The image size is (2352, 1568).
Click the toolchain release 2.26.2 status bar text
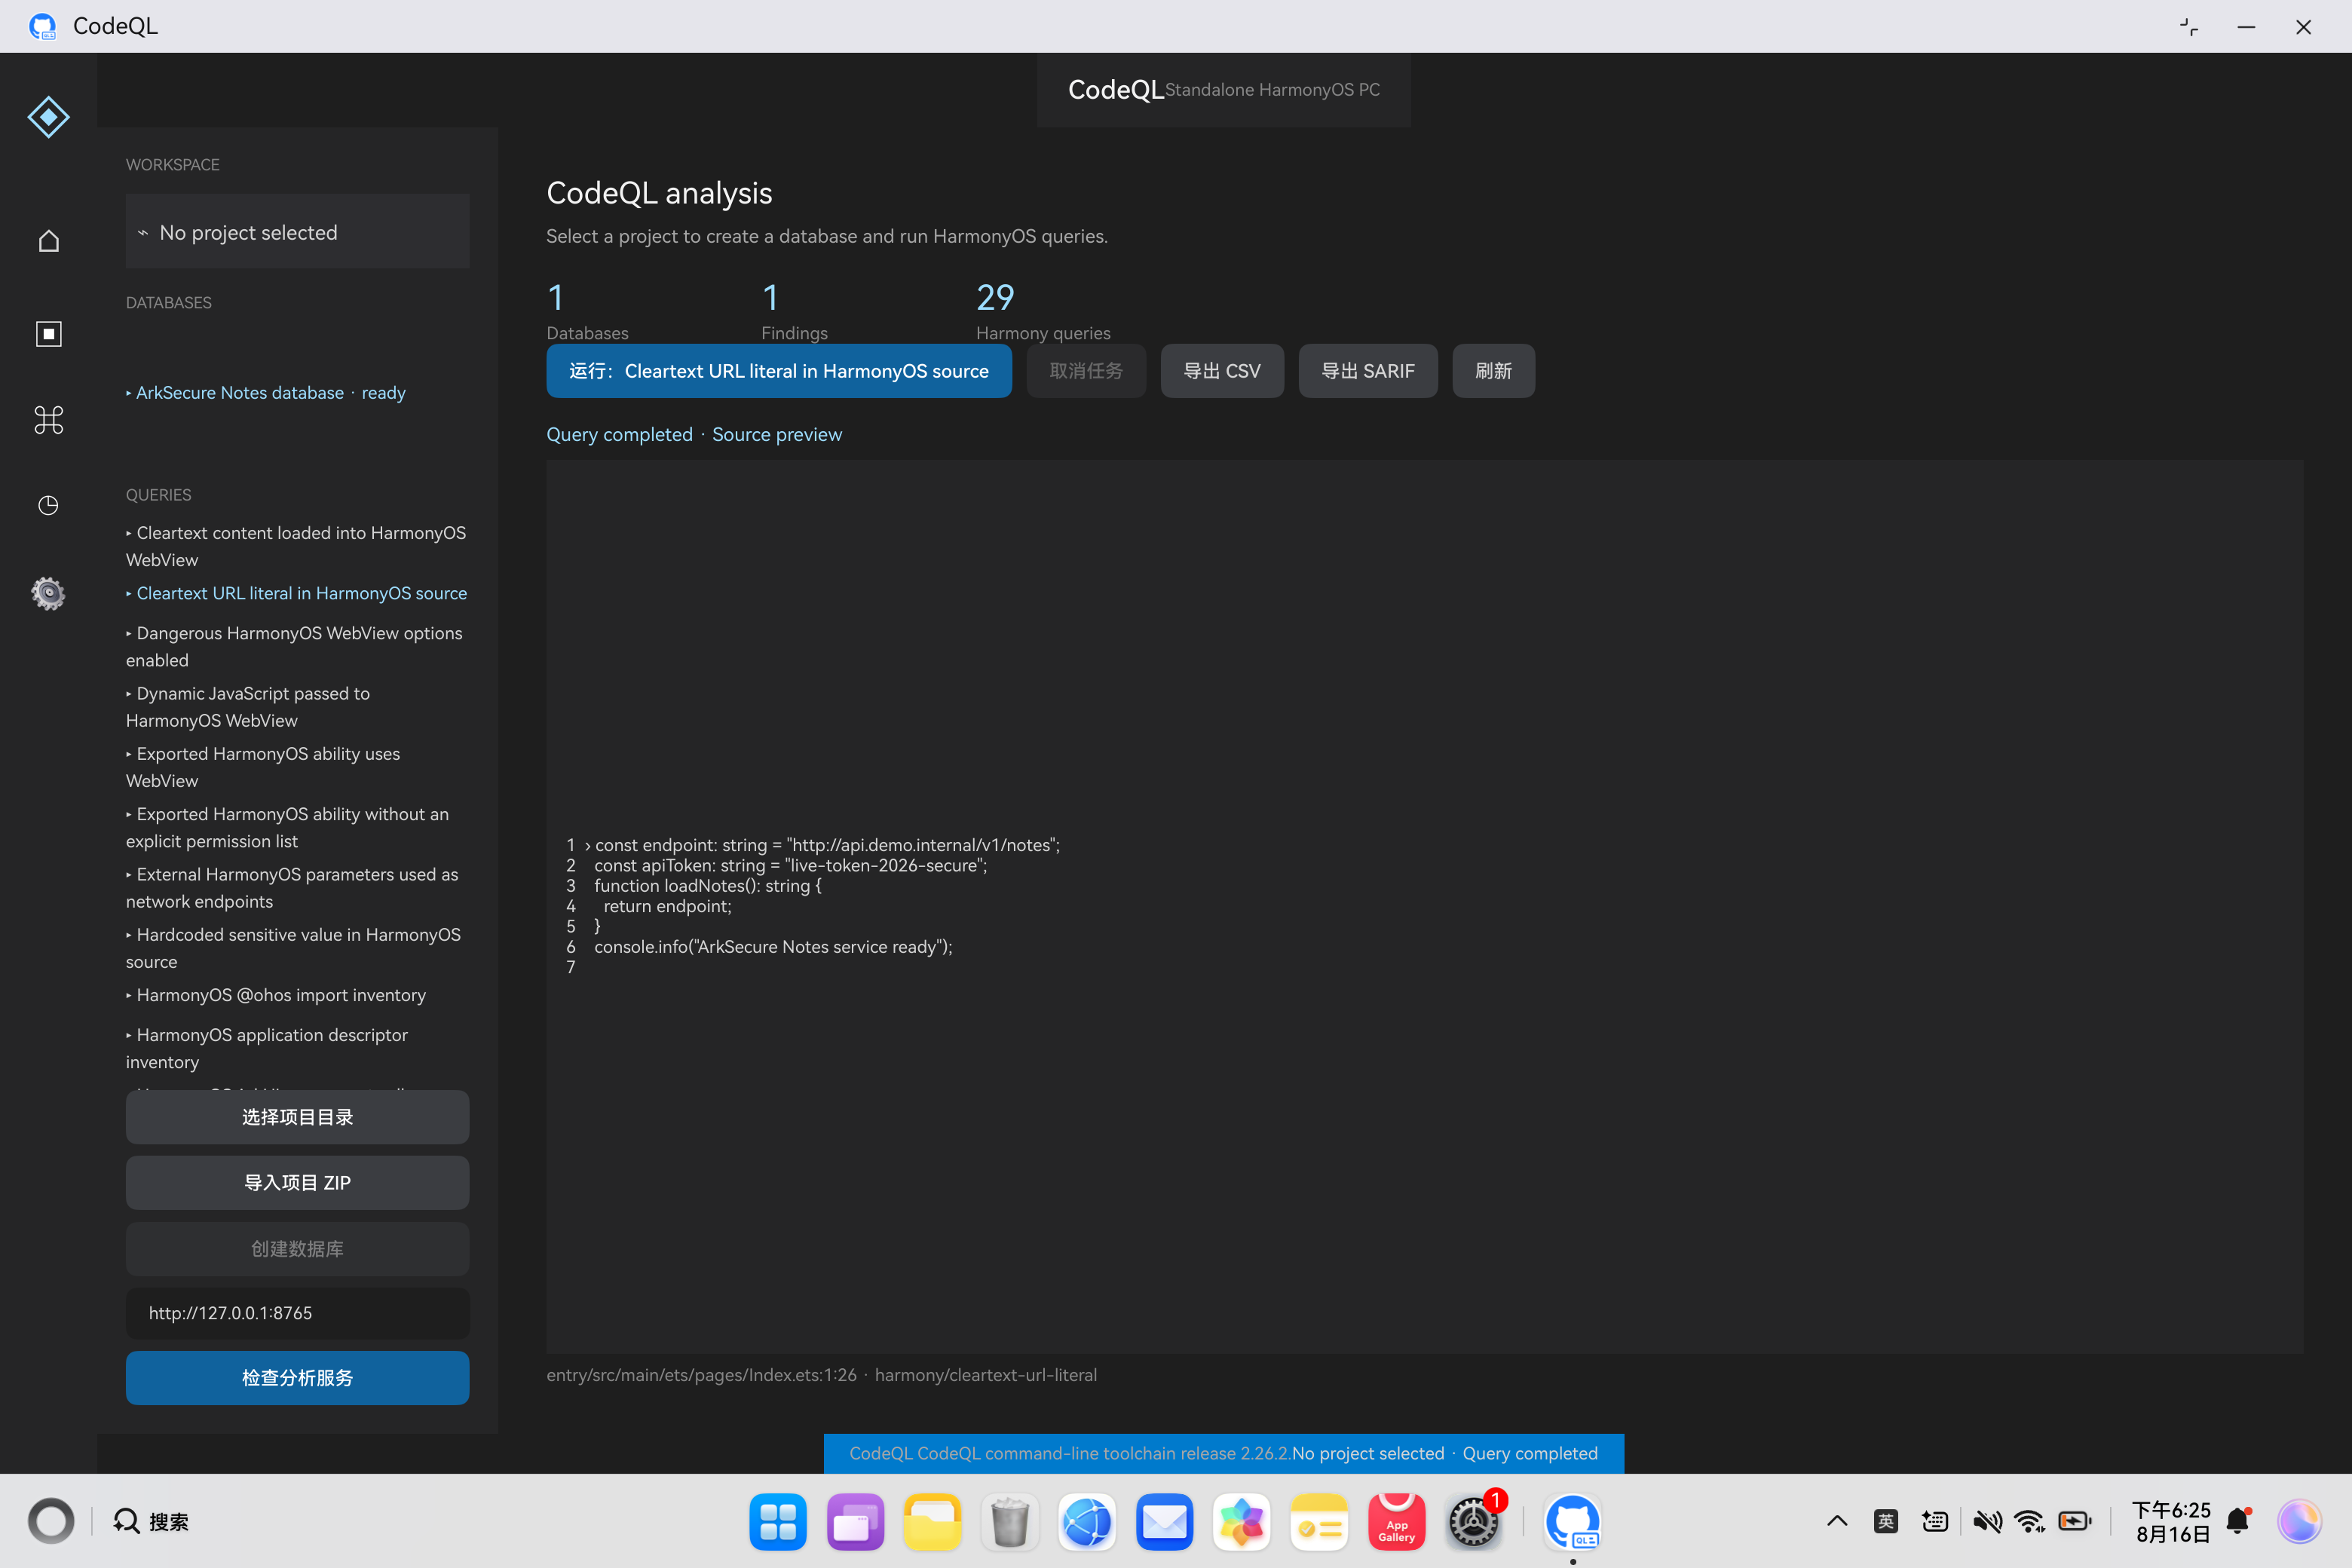point(1069,1453)
